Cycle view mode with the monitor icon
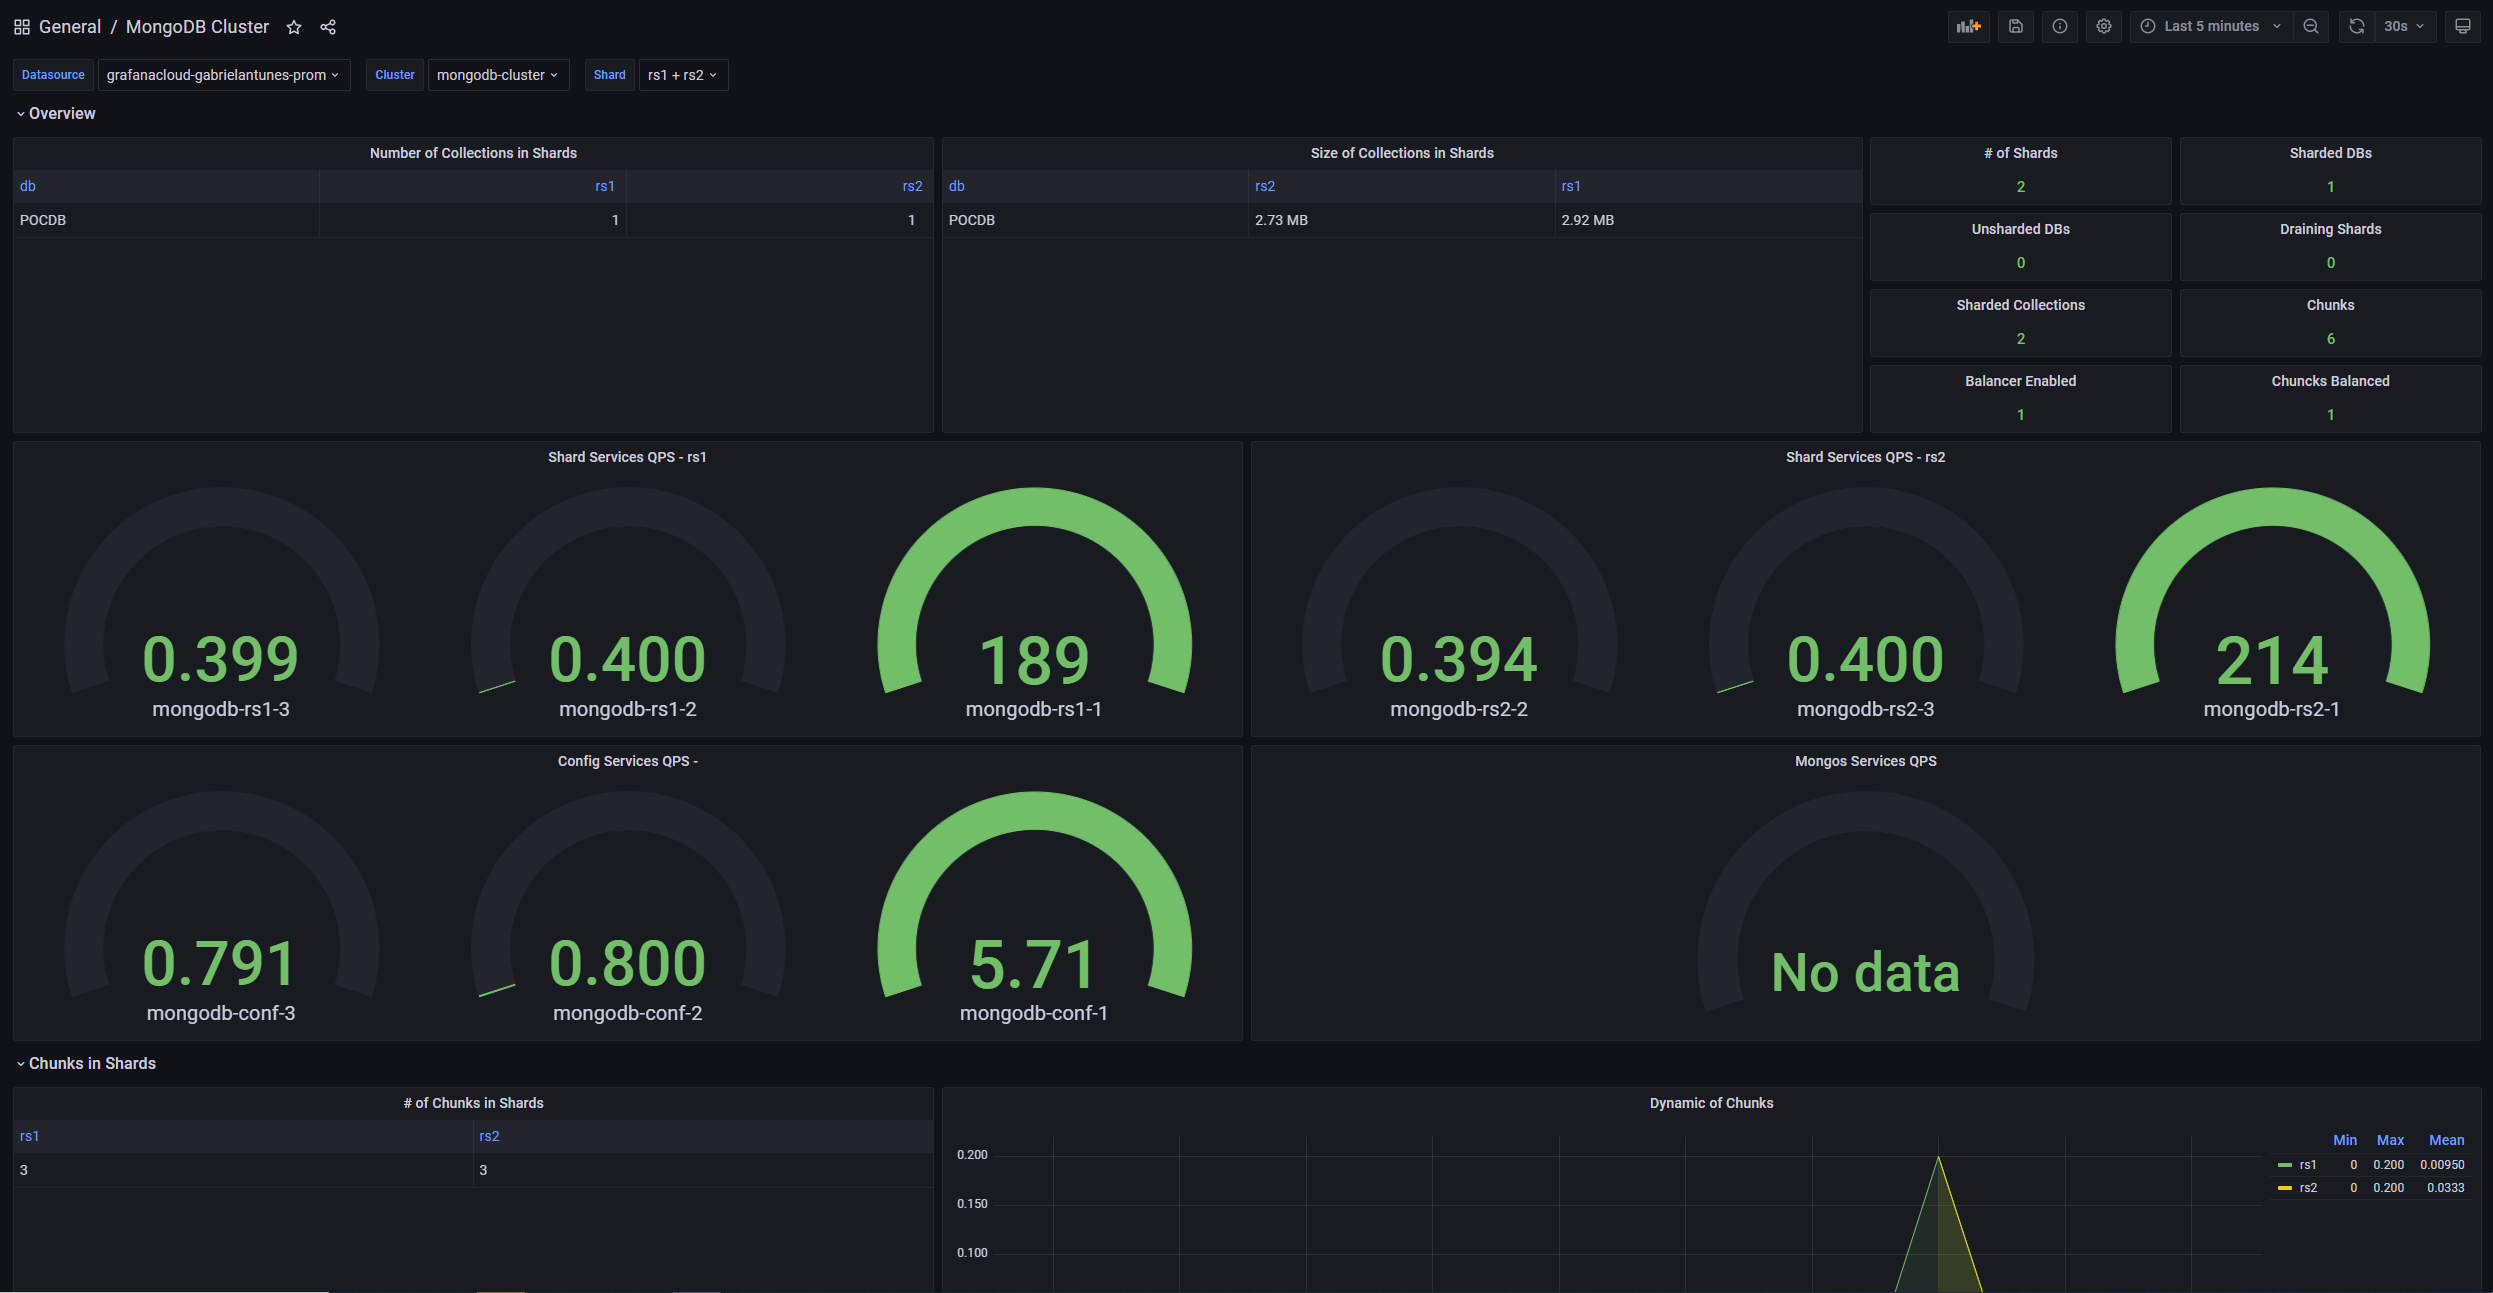 click(2462, 27)
